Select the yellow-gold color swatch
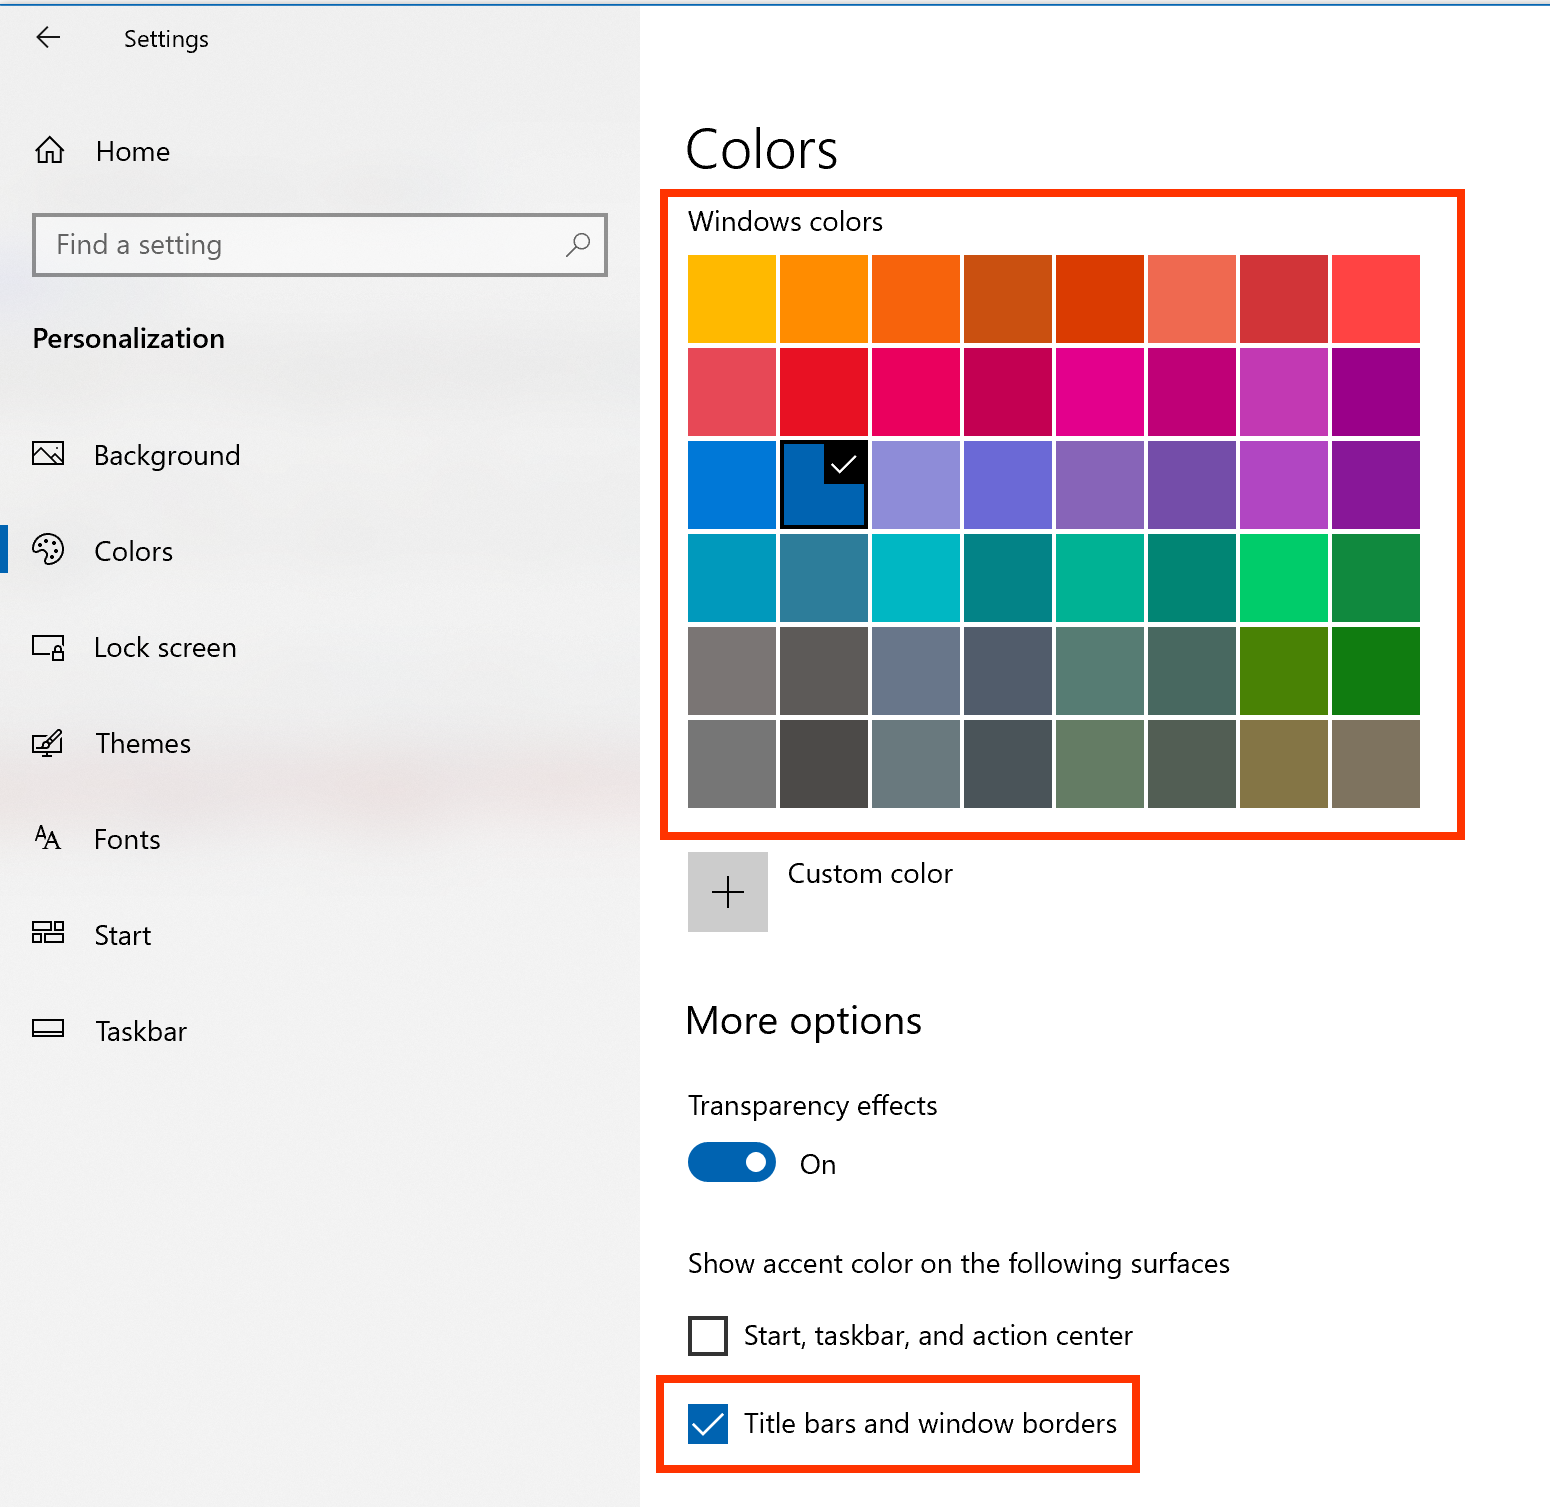1550x1507 pixels. pyautogui.click(x=732, y=299)
